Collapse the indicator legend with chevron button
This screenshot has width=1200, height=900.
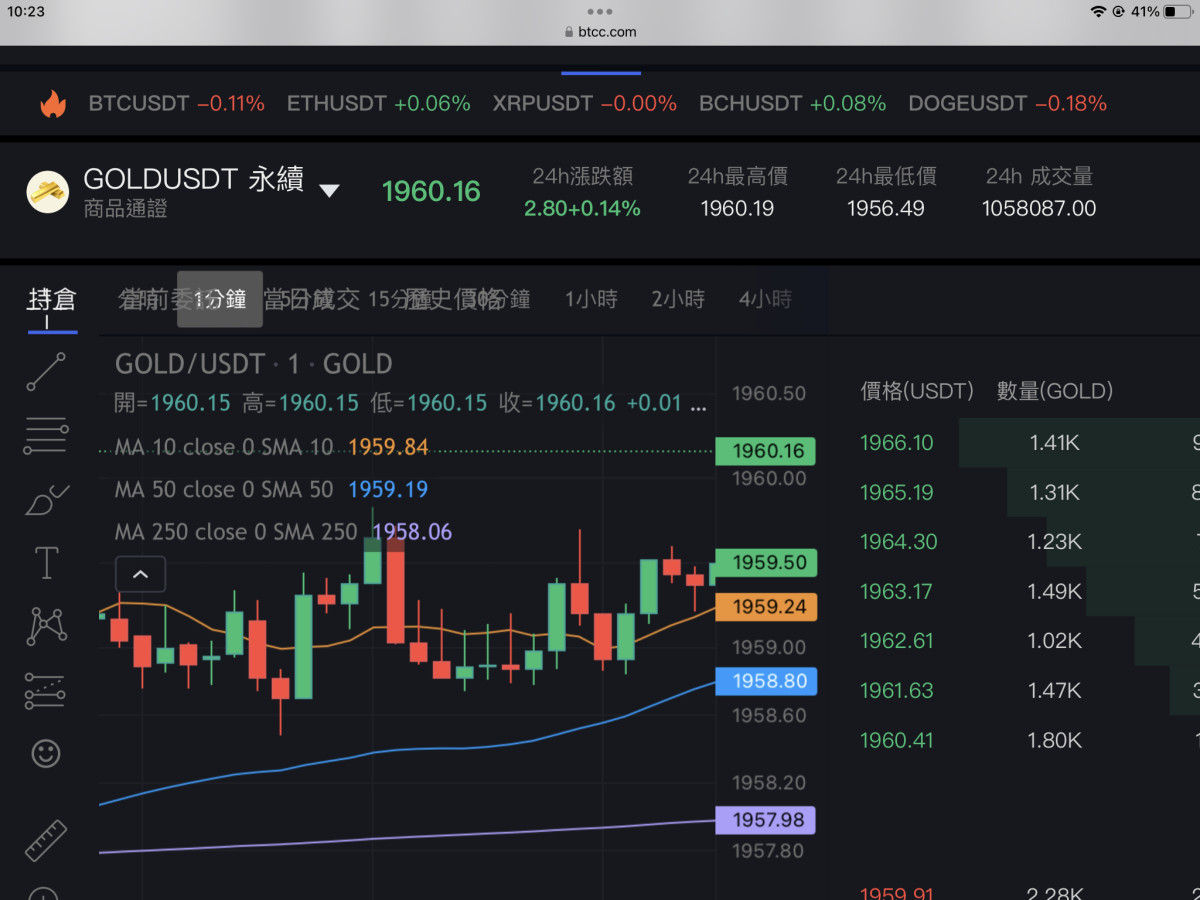pyautogui.click(x=140, y=574)
